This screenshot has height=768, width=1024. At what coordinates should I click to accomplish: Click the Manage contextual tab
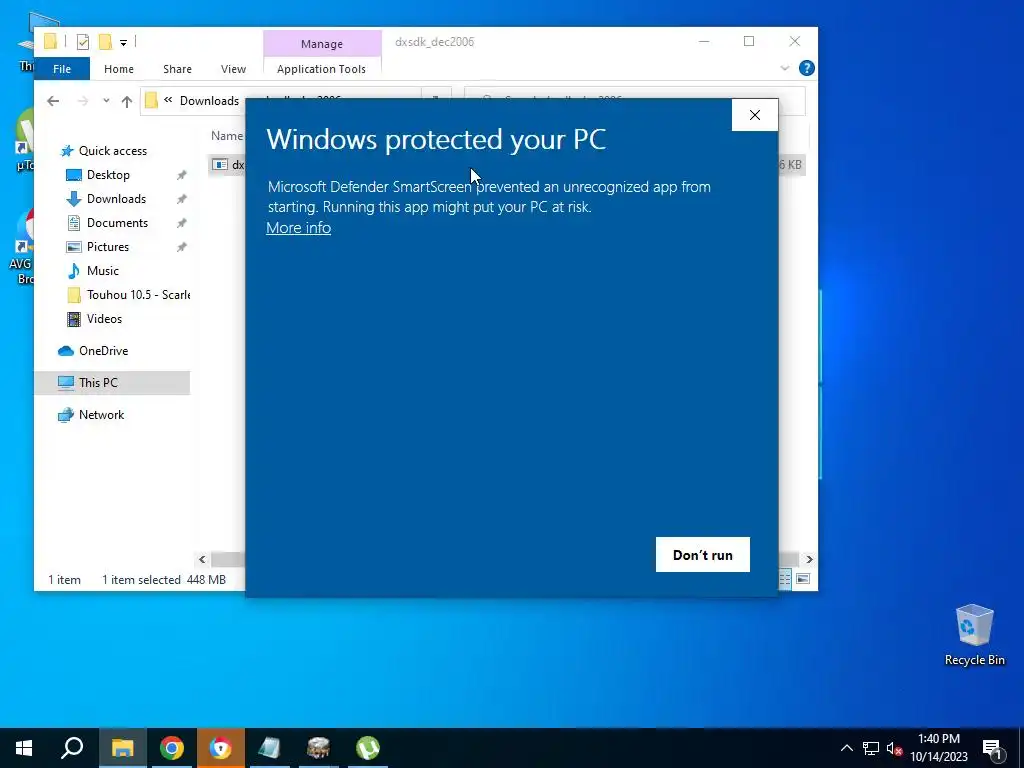pyautogui.click(x=322, y=44)
